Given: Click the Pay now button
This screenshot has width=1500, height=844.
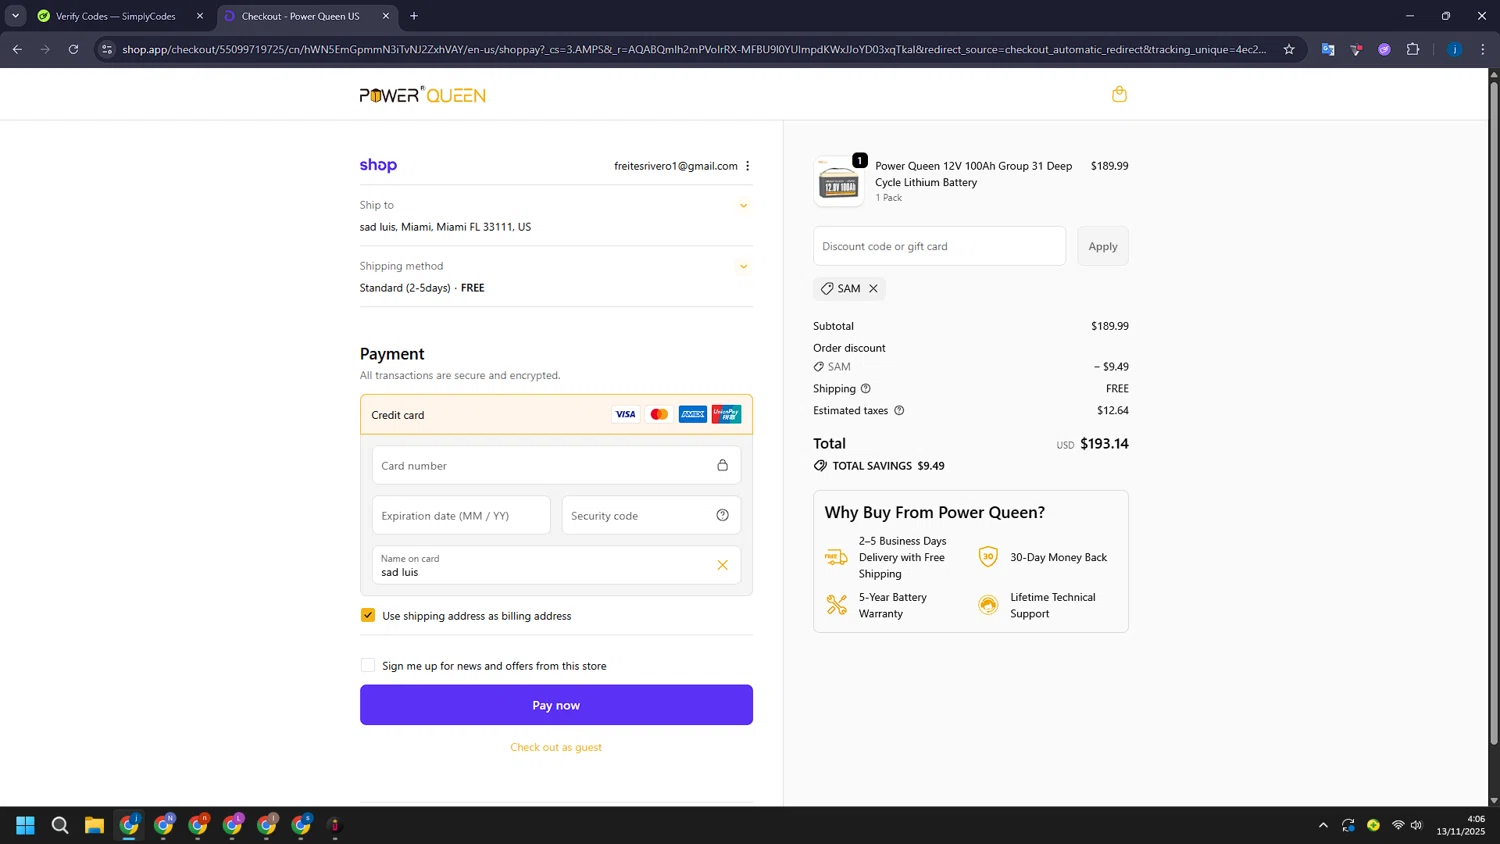Looking at the screenshot, I should point(556,705).
